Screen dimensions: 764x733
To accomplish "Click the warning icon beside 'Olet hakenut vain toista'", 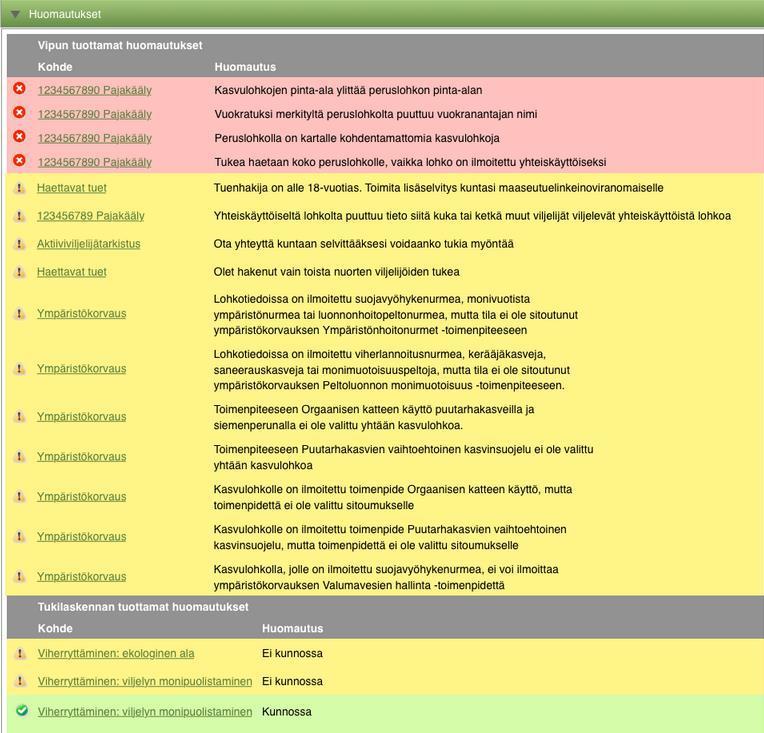I will tap(19, 272).
